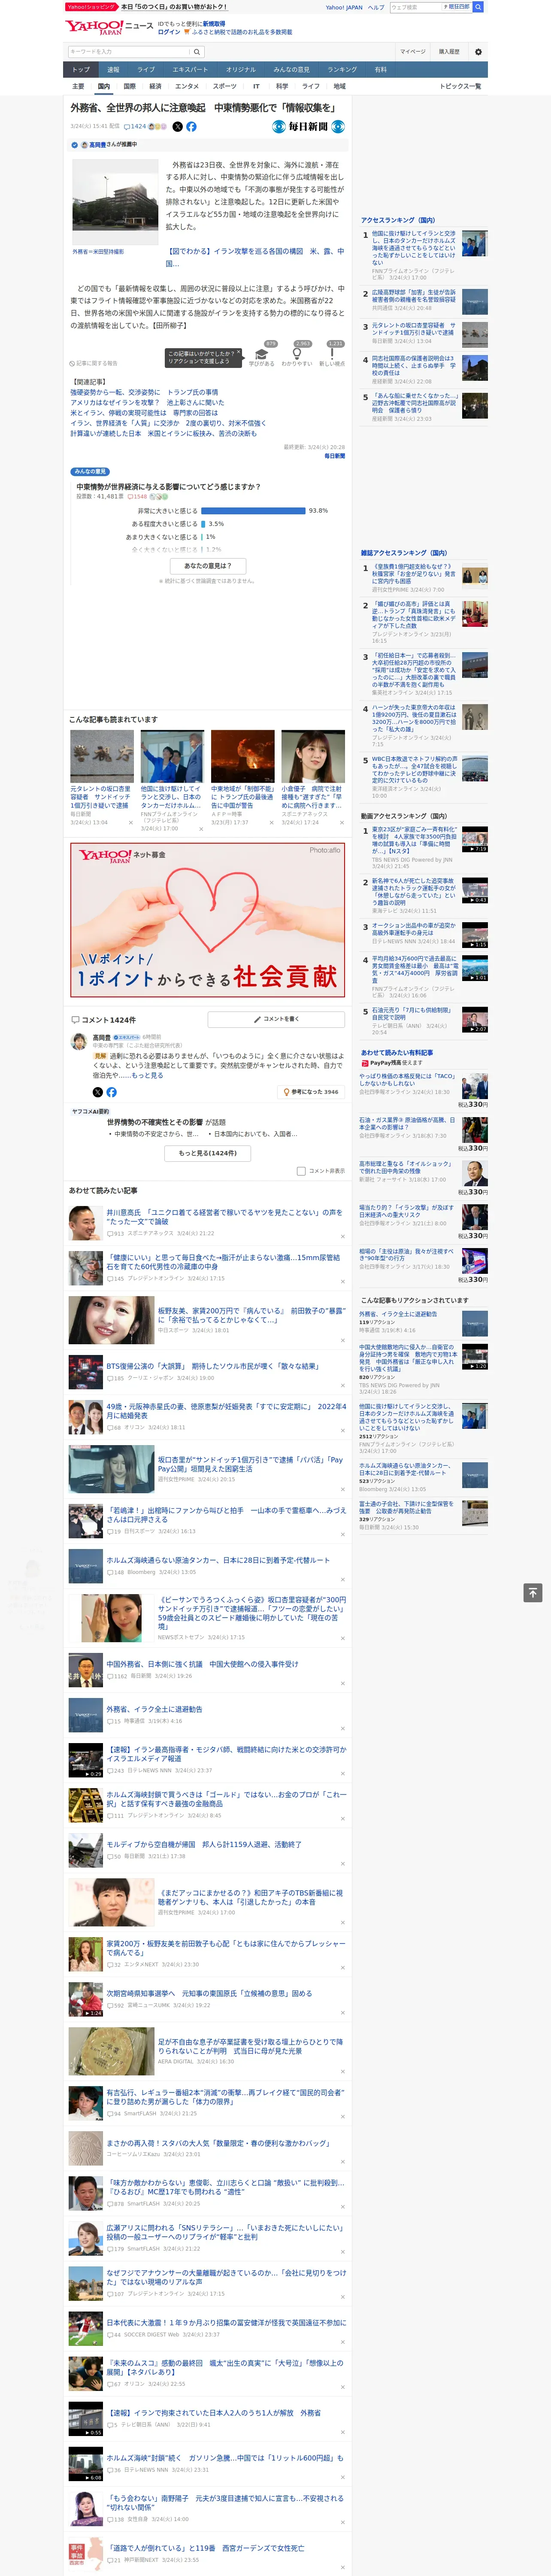
Task: Click the ヘルプ link at top
Action: point(375,7)
